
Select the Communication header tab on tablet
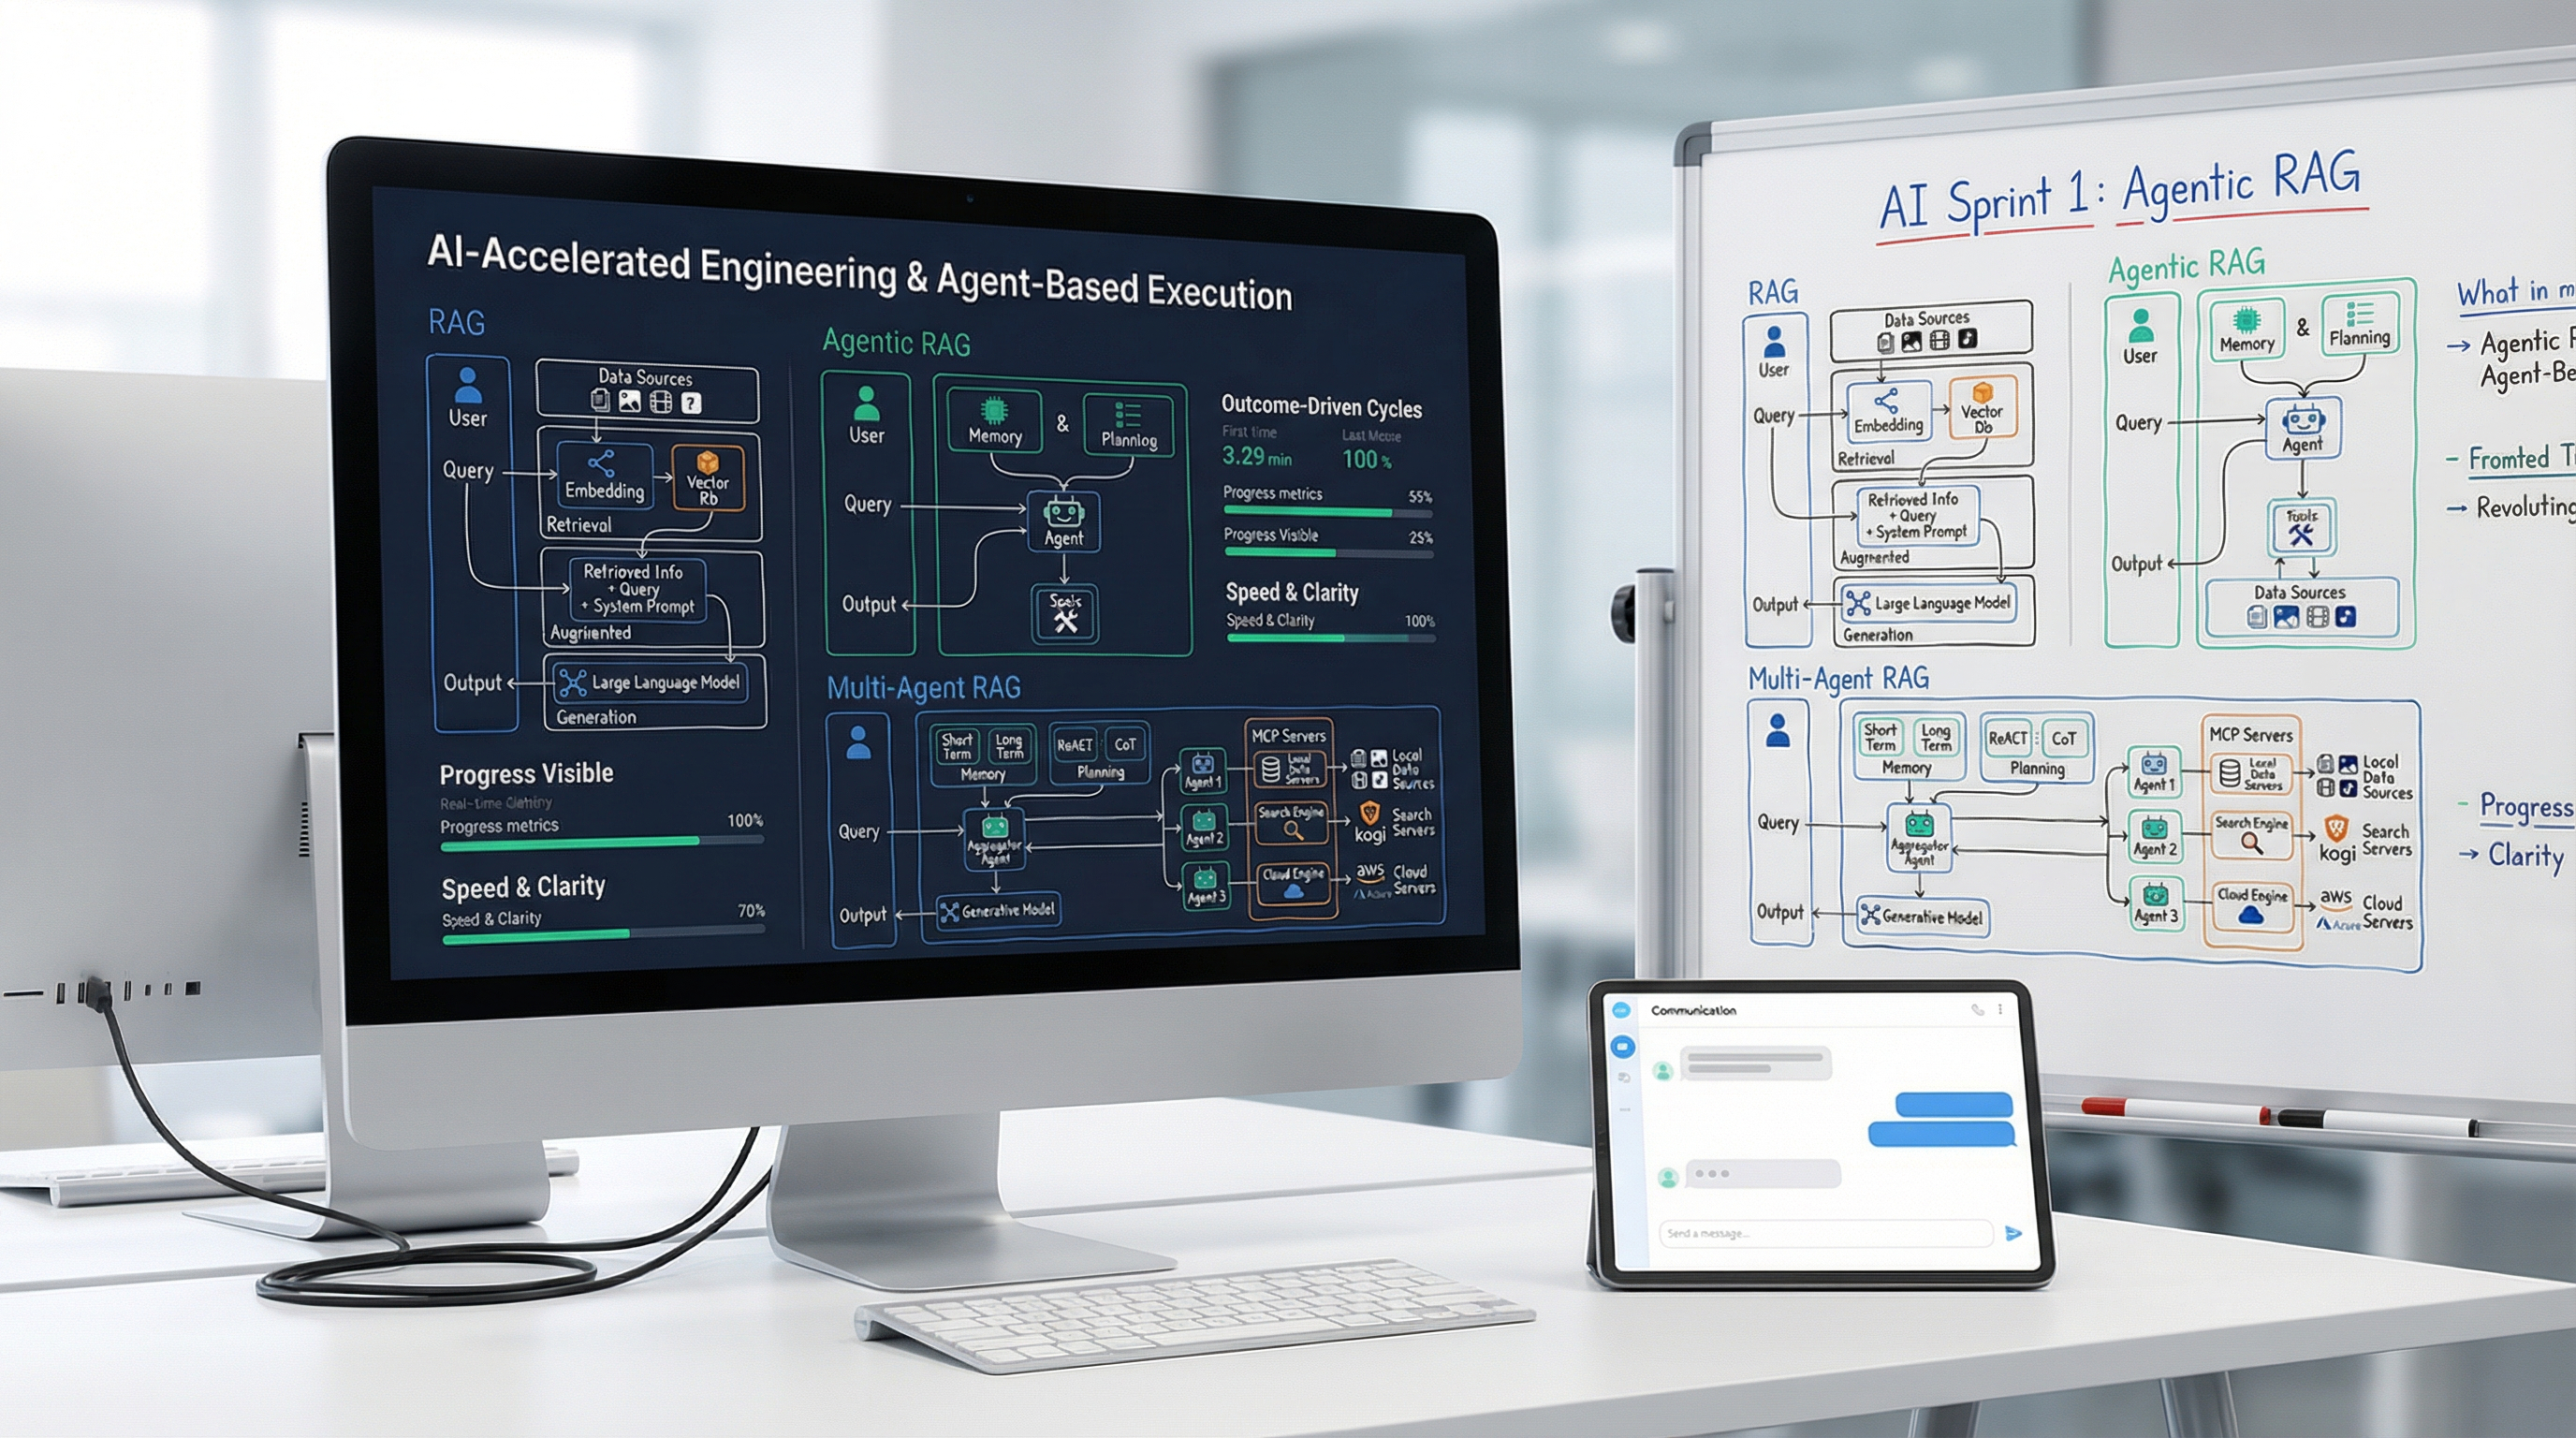tap(1693, 1011)
